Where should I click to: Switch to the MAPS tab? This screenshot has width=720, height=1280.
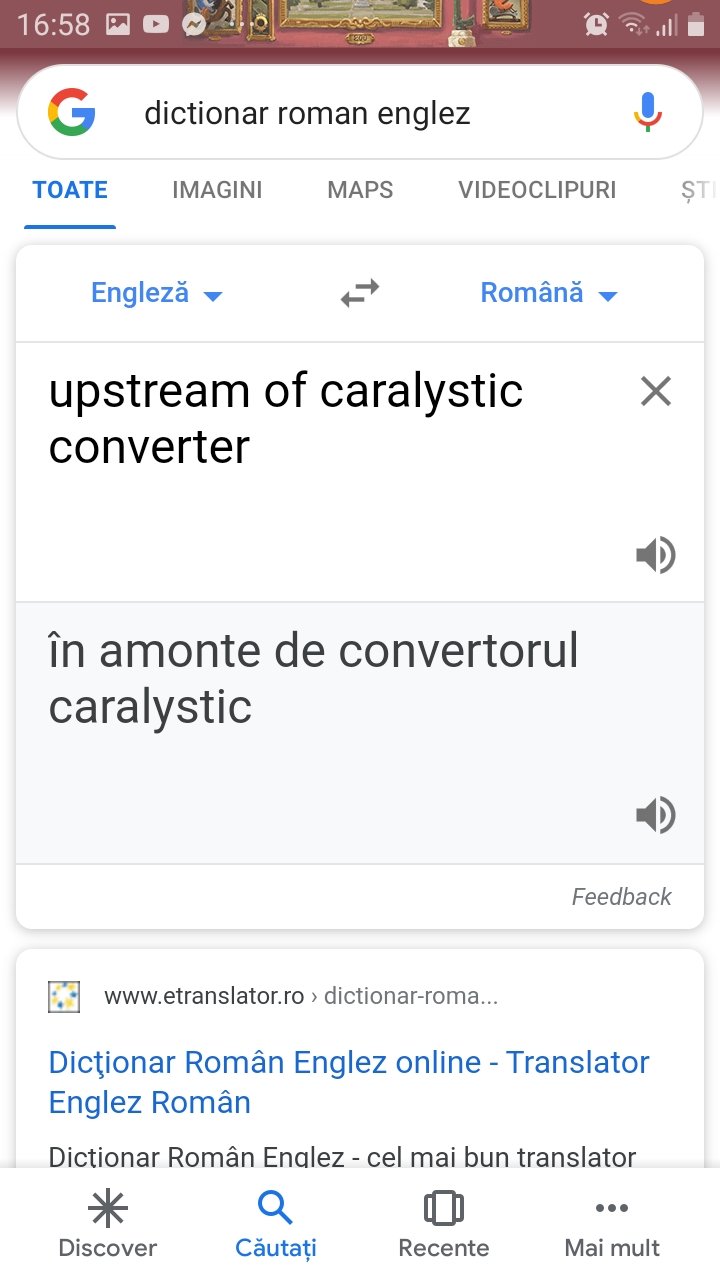coord(360,190)
